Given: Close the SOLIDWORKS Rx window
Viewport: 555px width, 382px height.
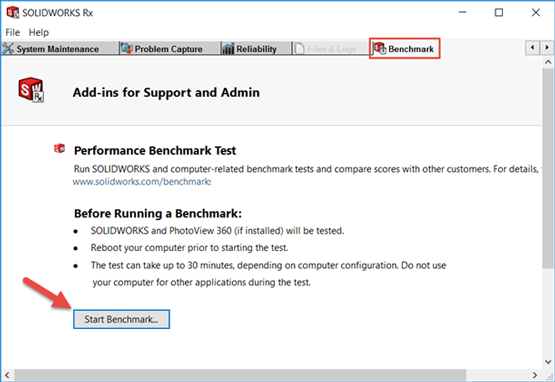Looking at the screenshot, I should point(536,12).
